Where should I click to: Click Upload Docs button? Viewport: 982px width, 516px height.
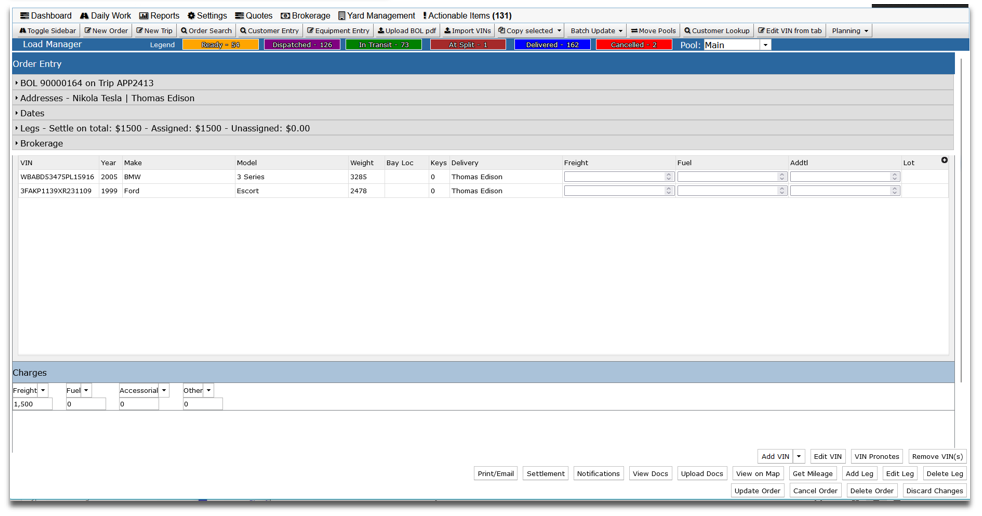pos(701,473)
